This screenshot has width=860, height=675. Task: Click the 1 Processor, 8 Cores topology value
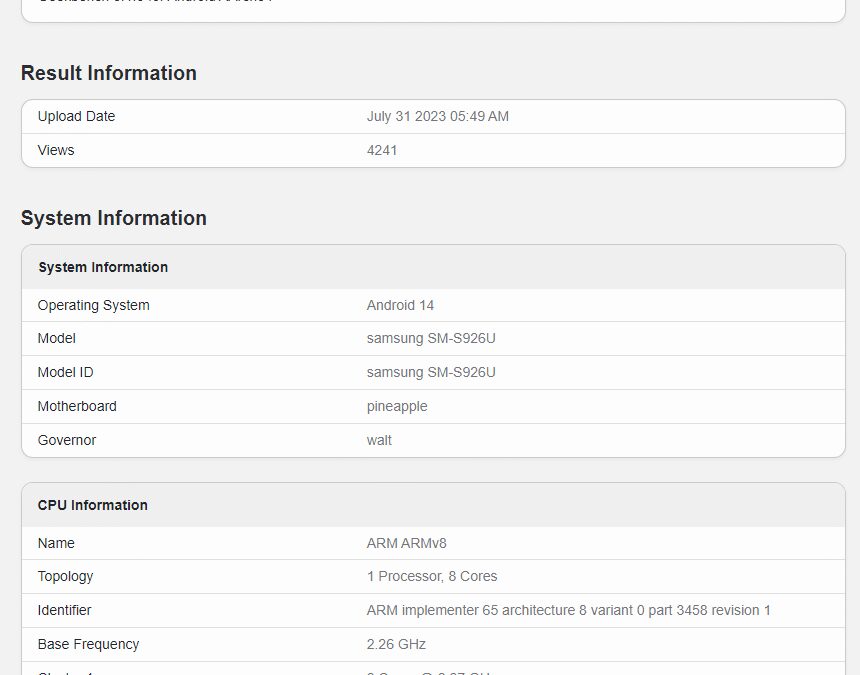[x=431, y=576]
